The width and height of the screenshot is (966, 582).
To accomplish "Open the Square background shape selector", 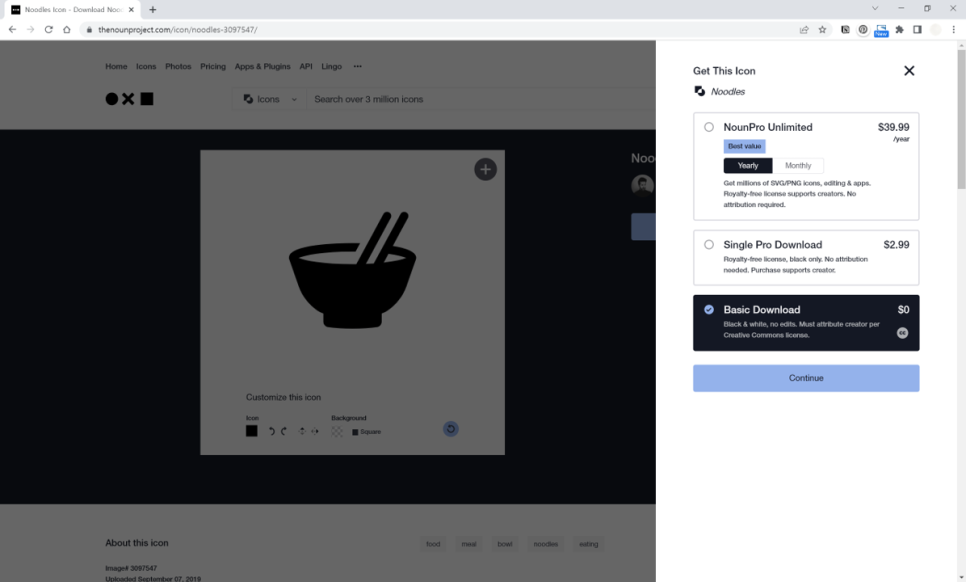I will click(367, 432).
